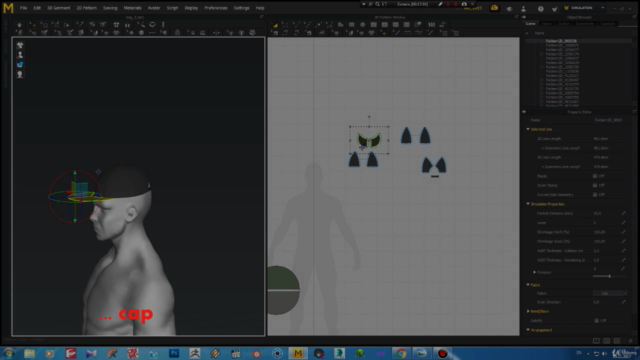The width and height of the screenshot is (640, 360).
Task: Select the highlighted Edit Pattern tool in 2D toolbar
Action: (276, 25)
